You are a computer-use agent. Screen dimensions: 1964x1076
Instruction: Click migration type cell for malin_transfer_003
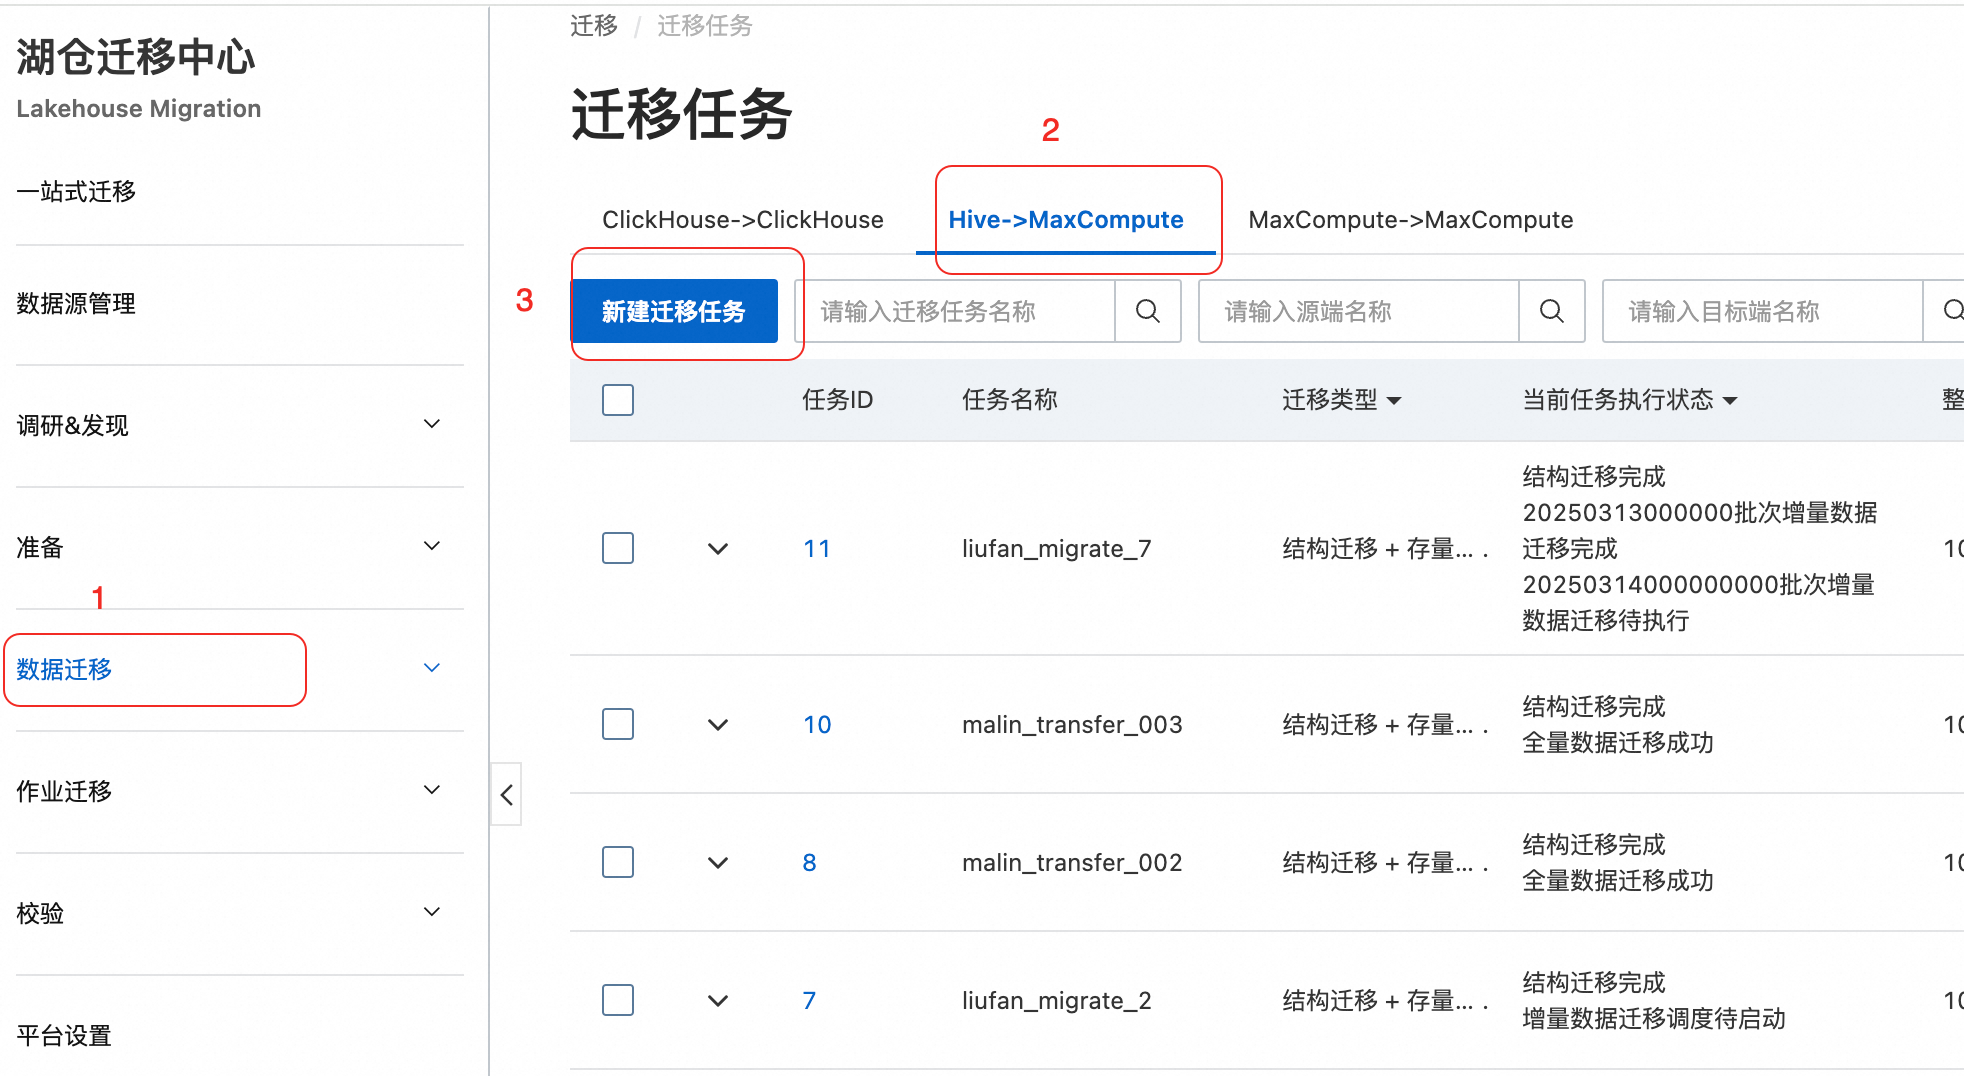(1385, 725)
